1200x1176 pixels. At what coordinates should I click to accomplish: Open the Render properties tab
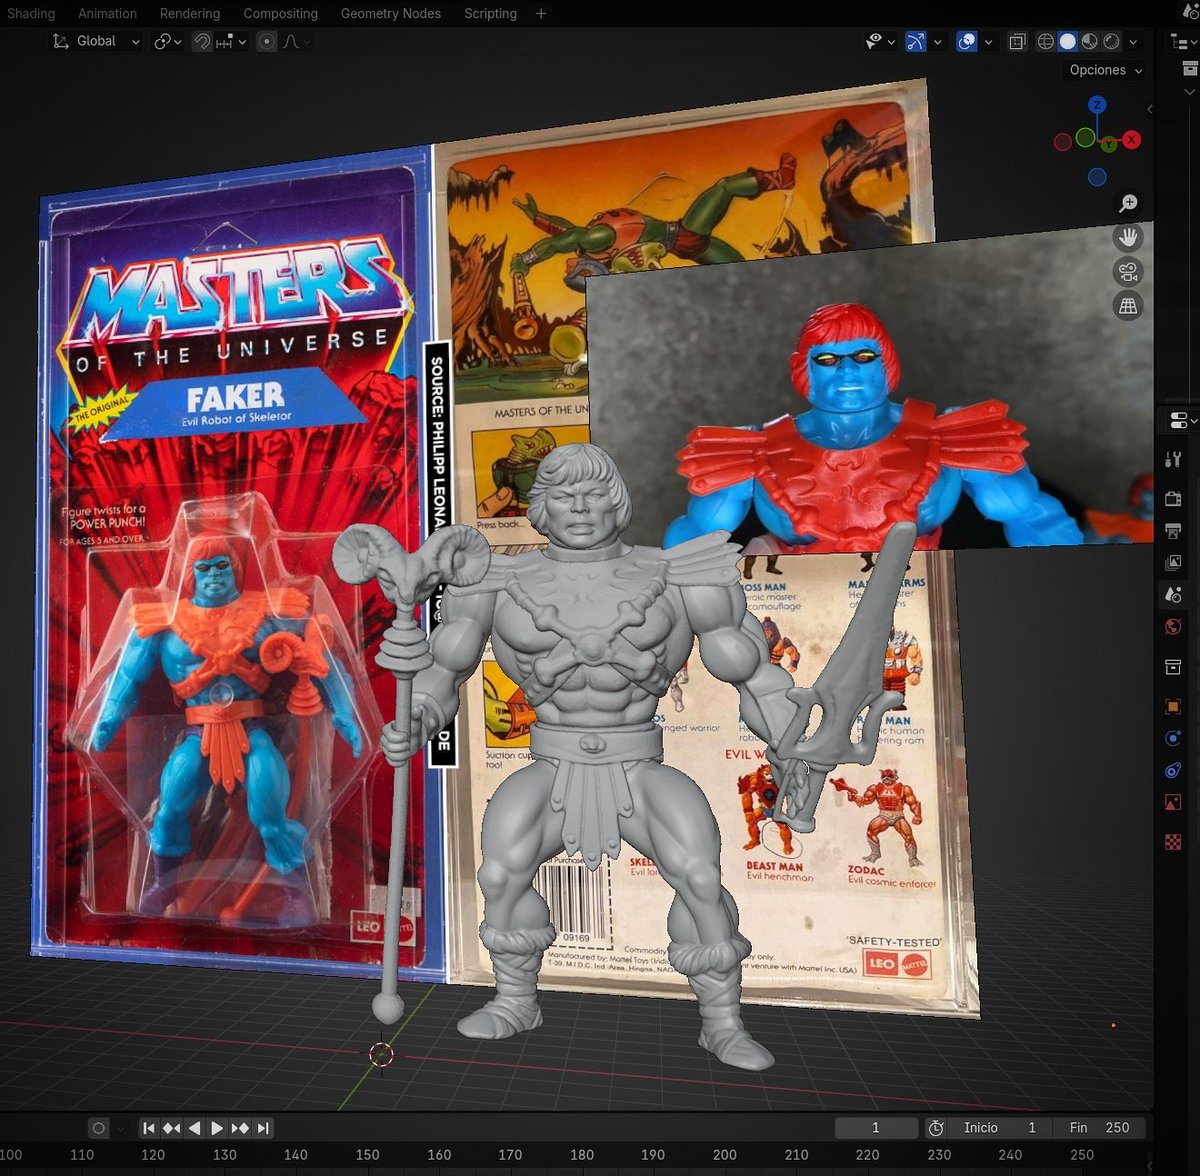click(x=1174, y=499)
